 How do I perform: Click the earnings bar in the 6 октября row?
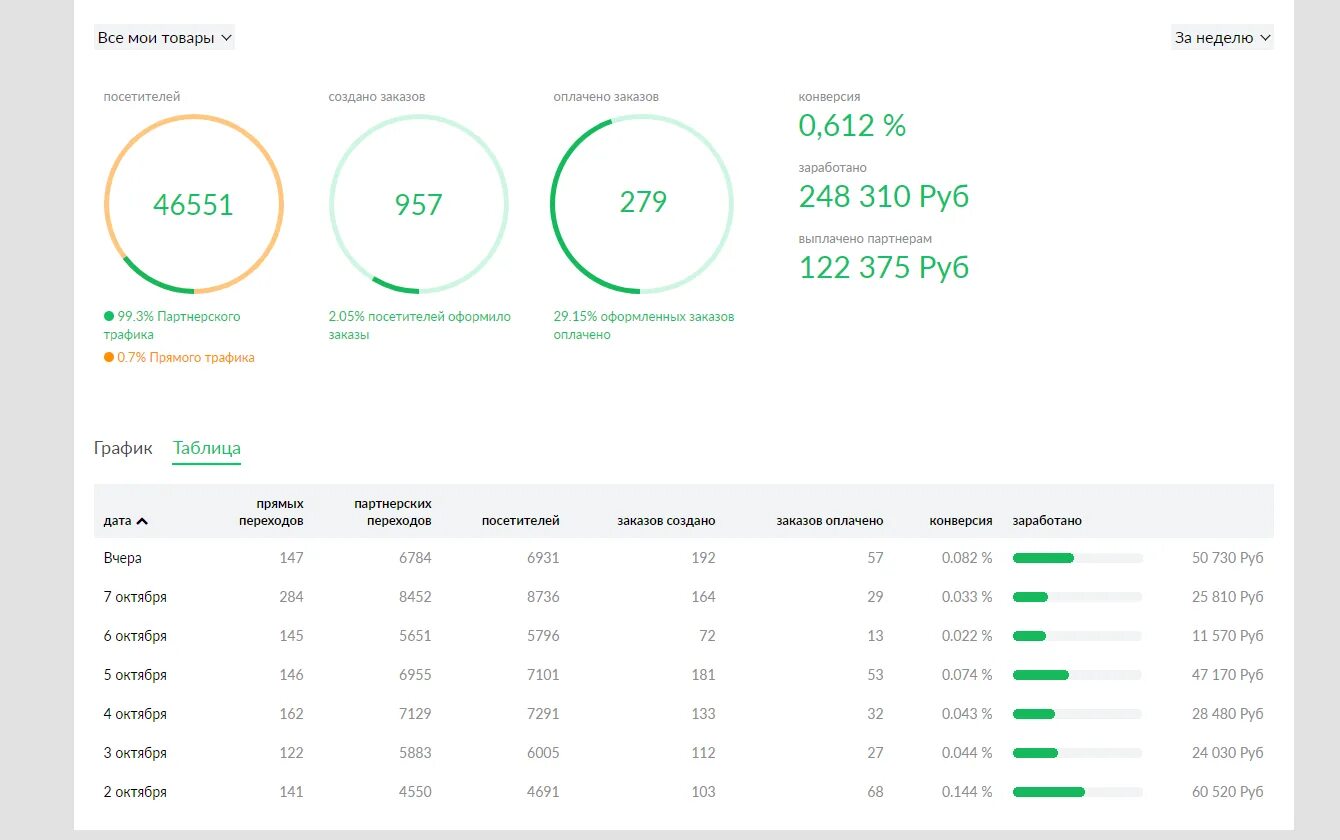1077,636
